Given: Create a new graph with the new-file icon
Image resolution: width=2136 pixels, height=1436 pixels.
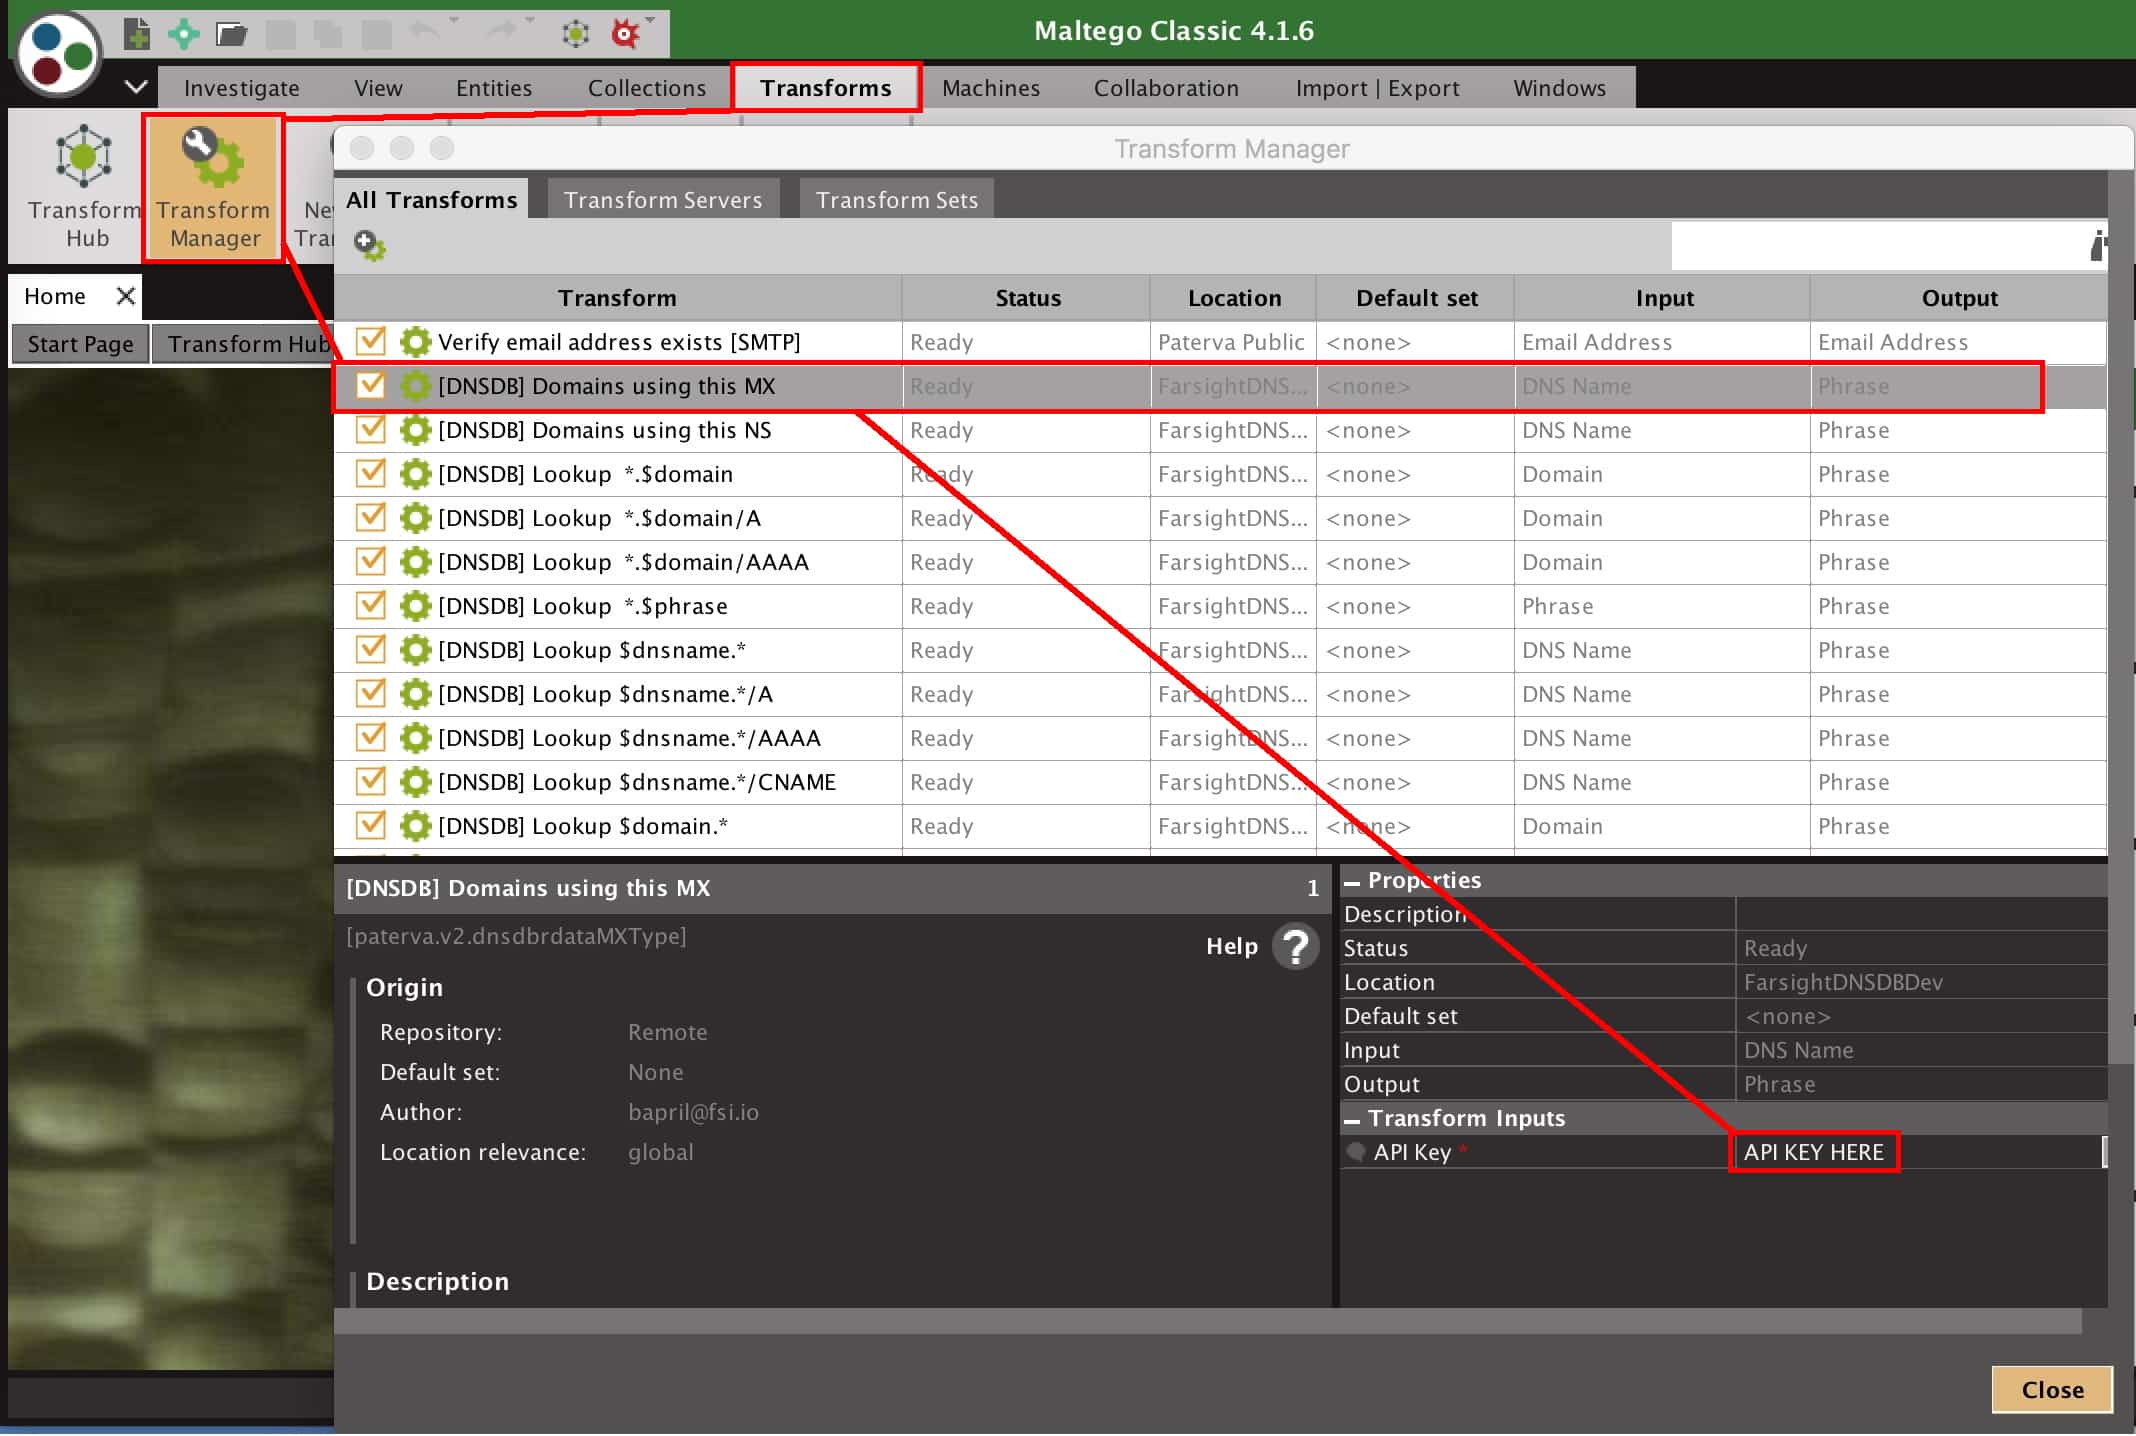Looking at the screenshot, I should pyautogui.click(x=136, y=34).
